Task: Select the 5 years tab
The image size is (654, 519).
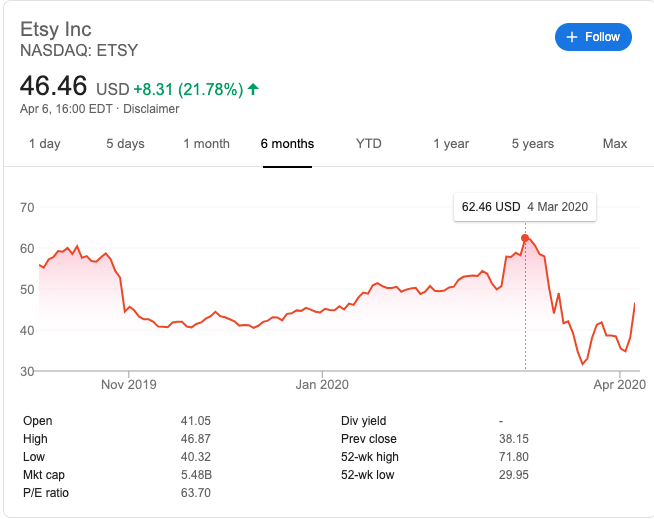Action: (532, 143)
